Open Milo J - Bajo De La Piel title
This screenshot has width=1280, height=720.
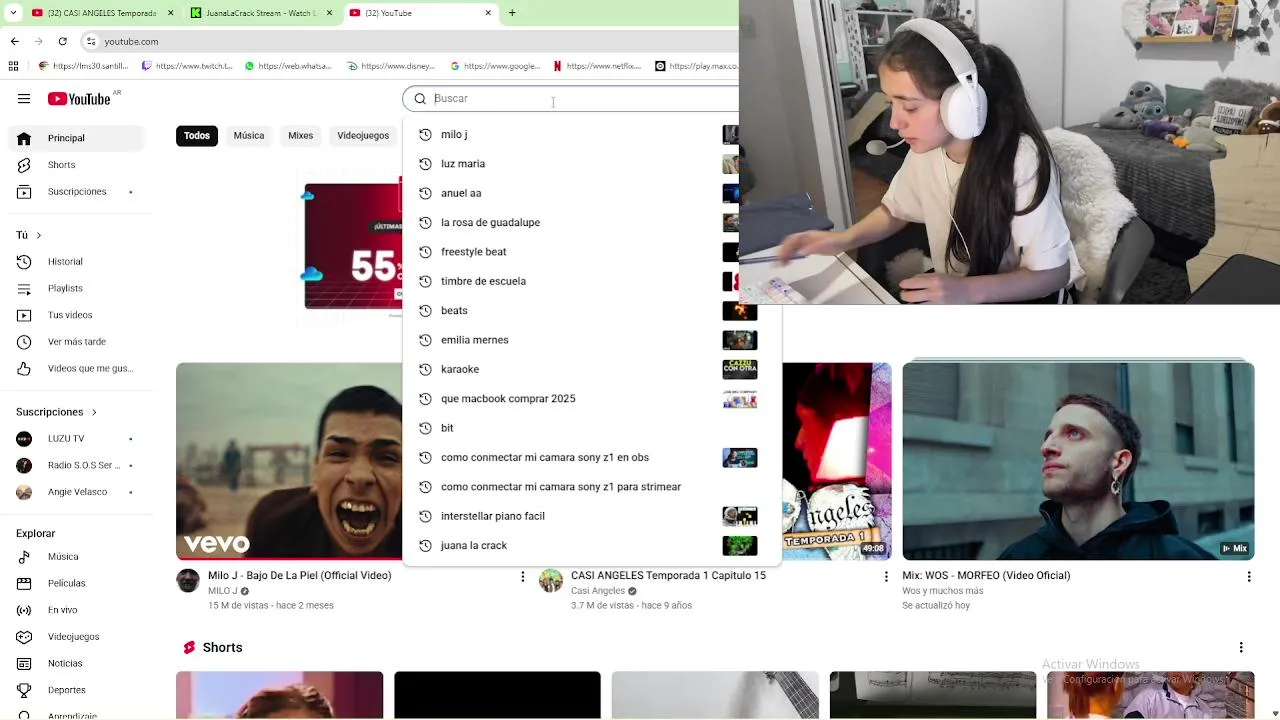pyautogui.click(x=299, y=576)
